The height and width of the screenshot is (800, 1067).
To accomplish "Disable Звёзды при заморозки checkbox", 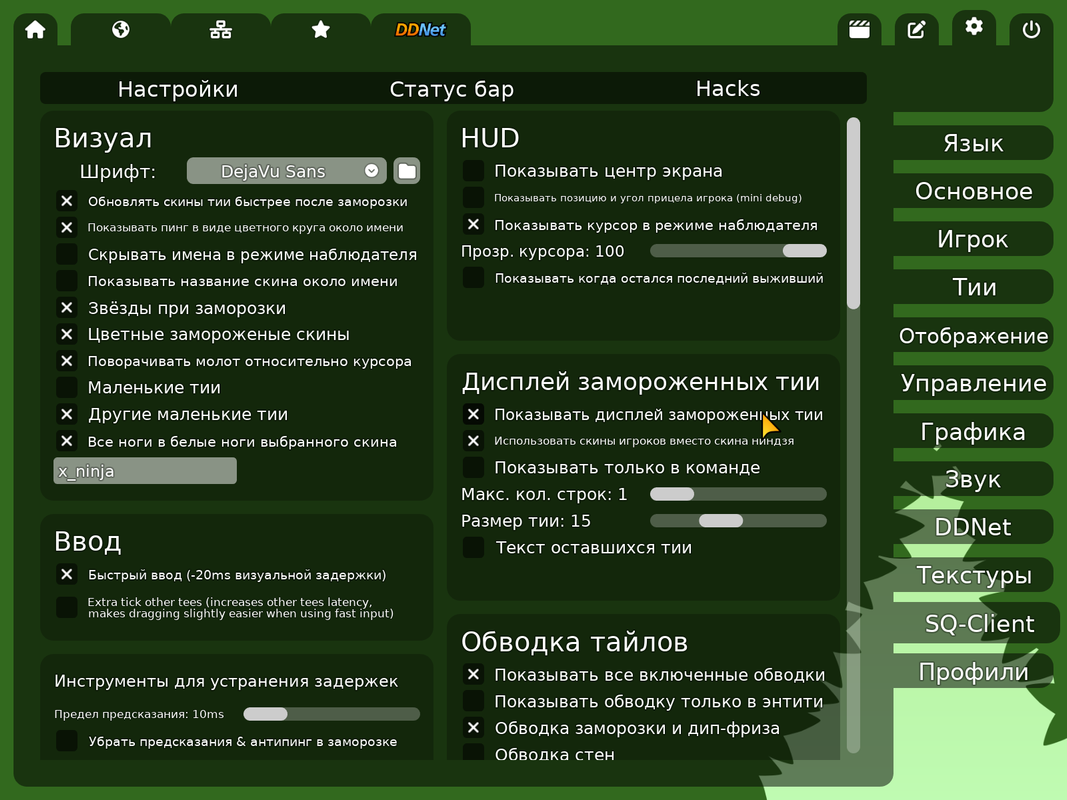I will pos(67,307).
